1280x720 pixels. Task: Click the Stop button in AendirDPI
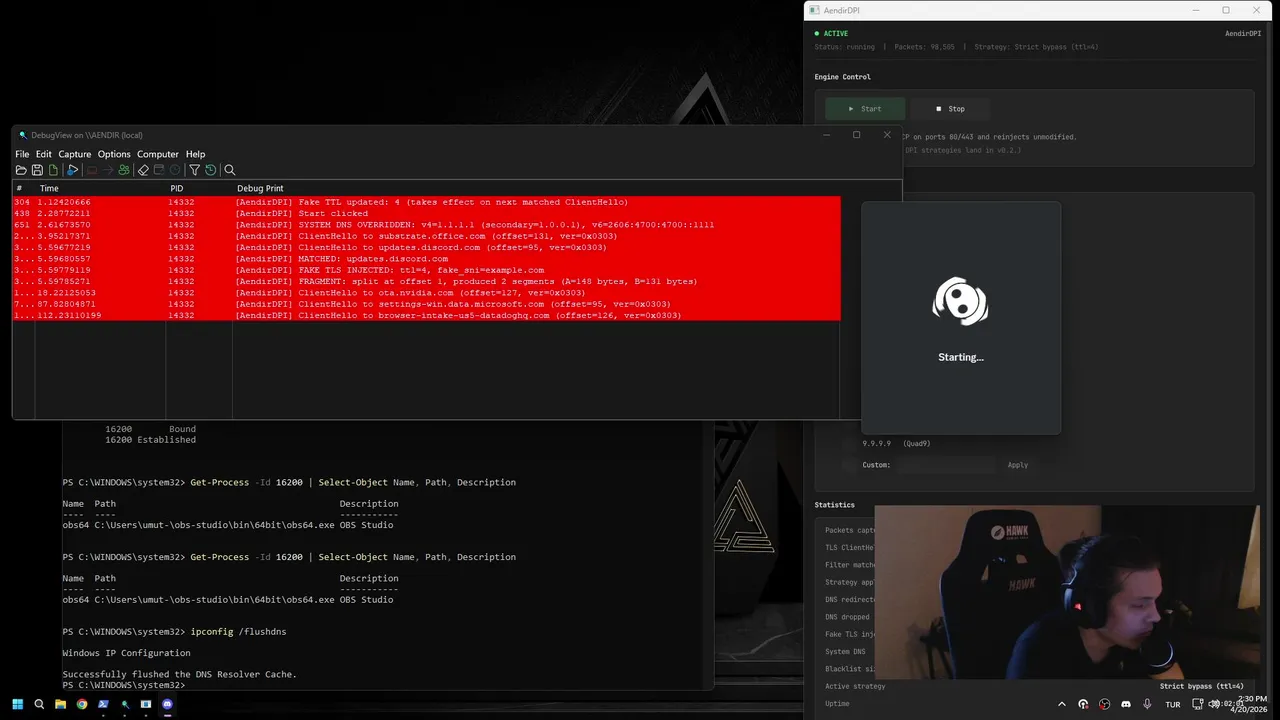pos(950,109)
